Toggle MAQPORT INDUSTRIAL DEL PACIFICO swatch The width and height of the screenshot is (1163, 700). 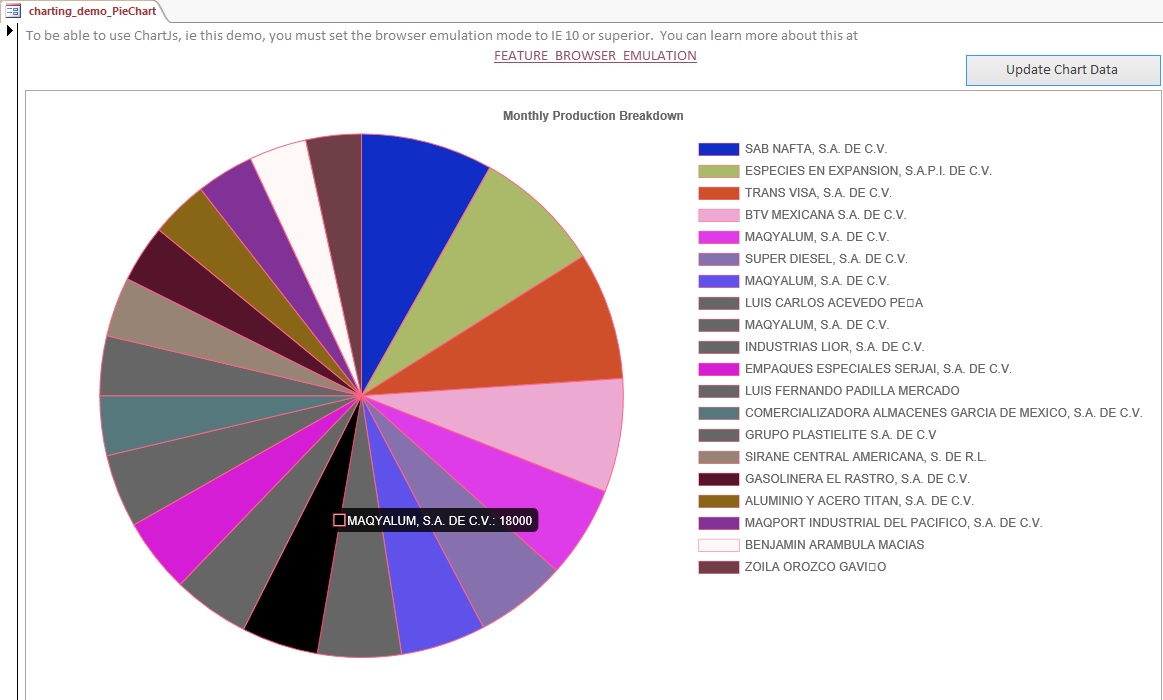coord(719,523)
